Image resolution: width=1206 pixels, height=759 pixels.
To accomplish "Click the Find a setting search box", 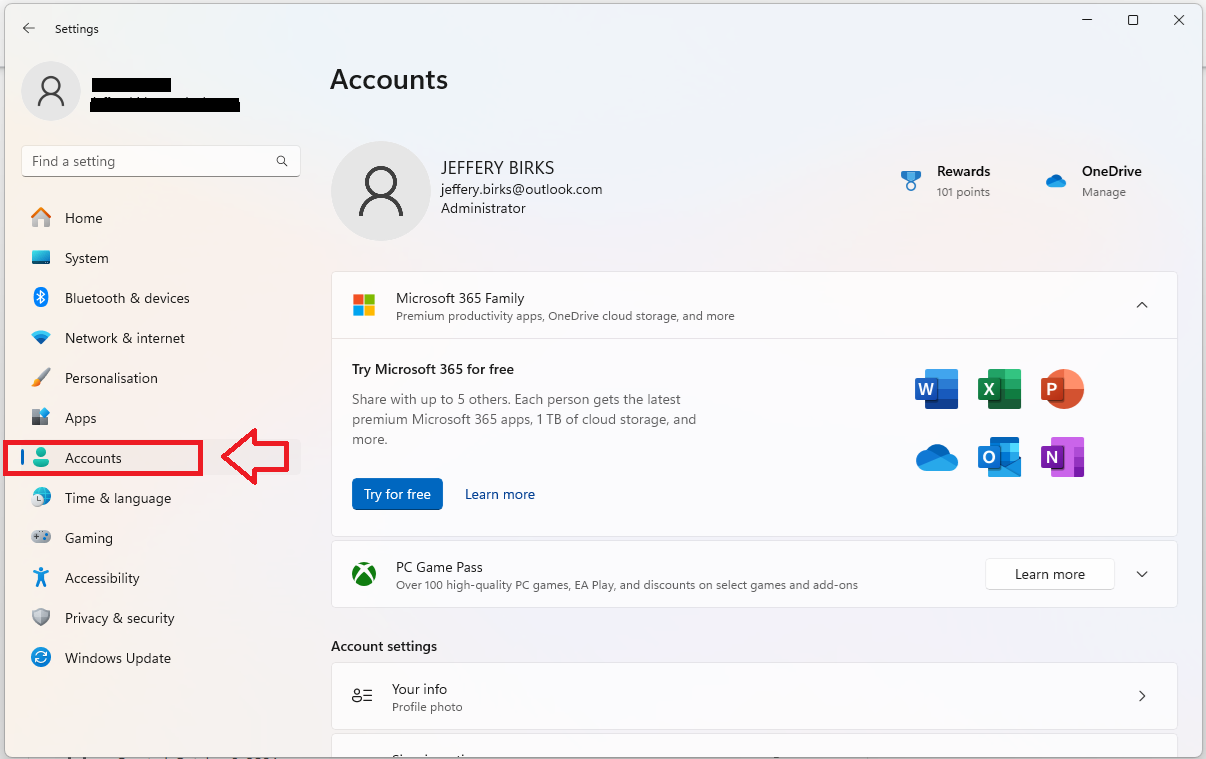I will [150, 161].
